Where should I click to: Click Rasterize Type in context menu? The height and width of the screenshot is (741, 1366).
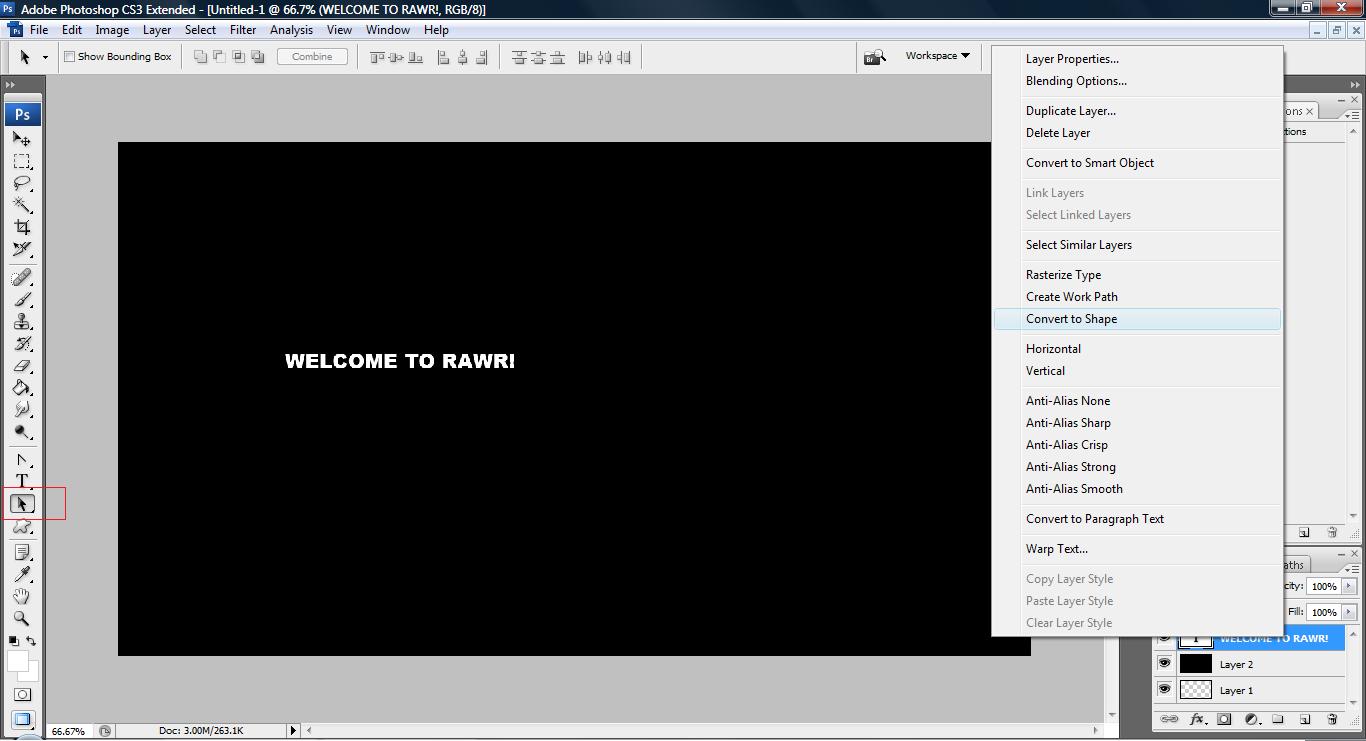[1063, 275]
